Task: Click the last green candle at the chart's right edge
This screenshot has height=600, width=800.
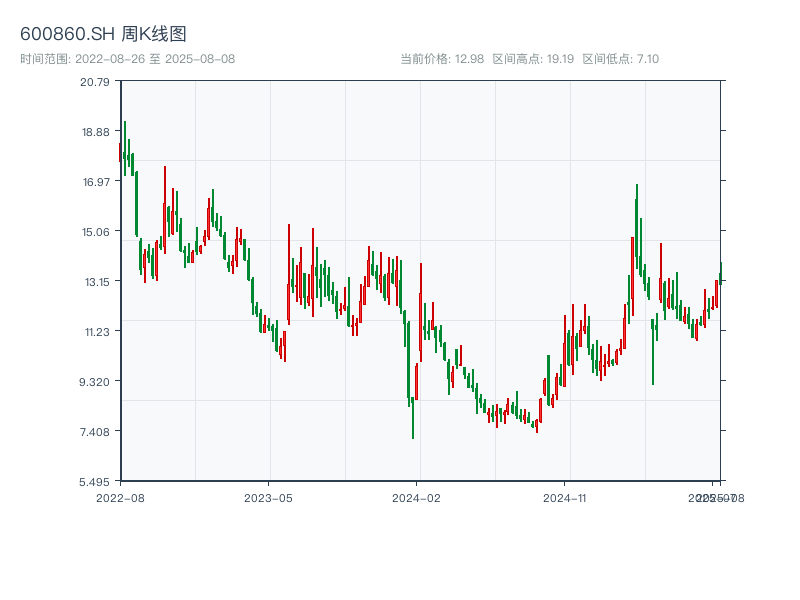Action: pos(721,272)
